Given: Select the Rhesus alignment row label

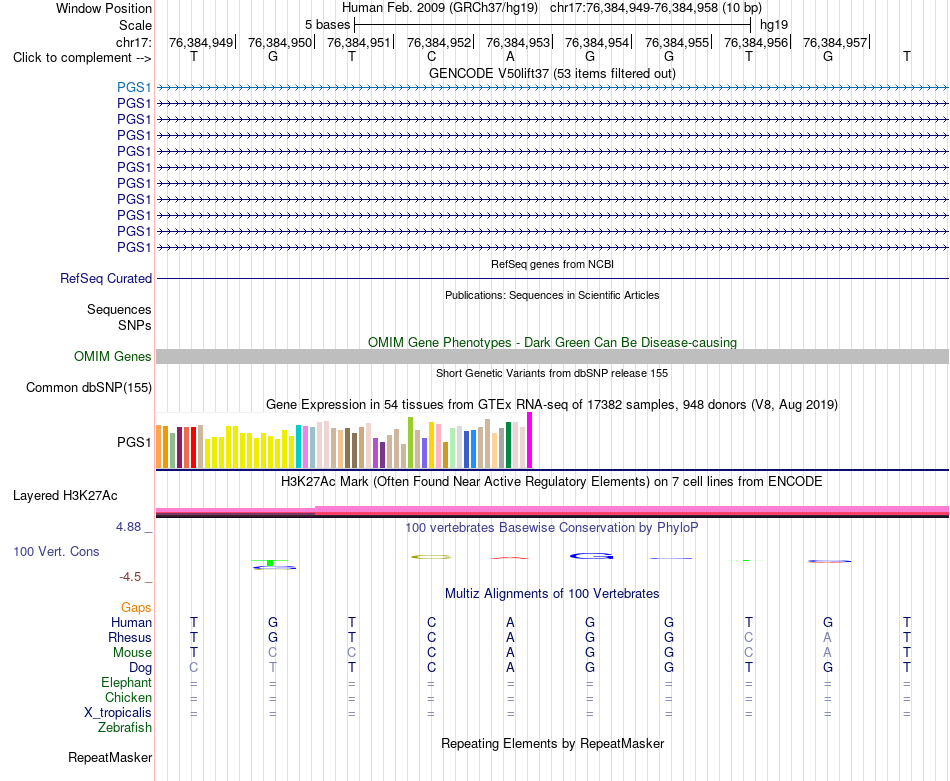Looking at the screenshot, I should (130, 637).
